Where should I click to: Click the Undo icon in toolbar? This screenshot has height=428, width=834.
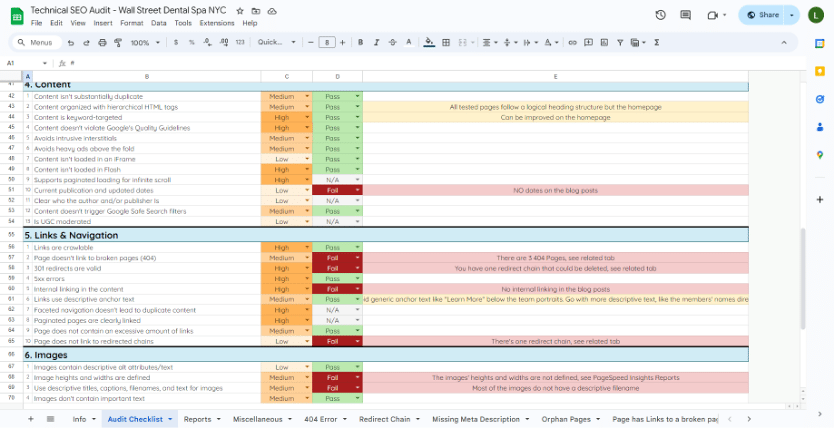coord(70,43)
